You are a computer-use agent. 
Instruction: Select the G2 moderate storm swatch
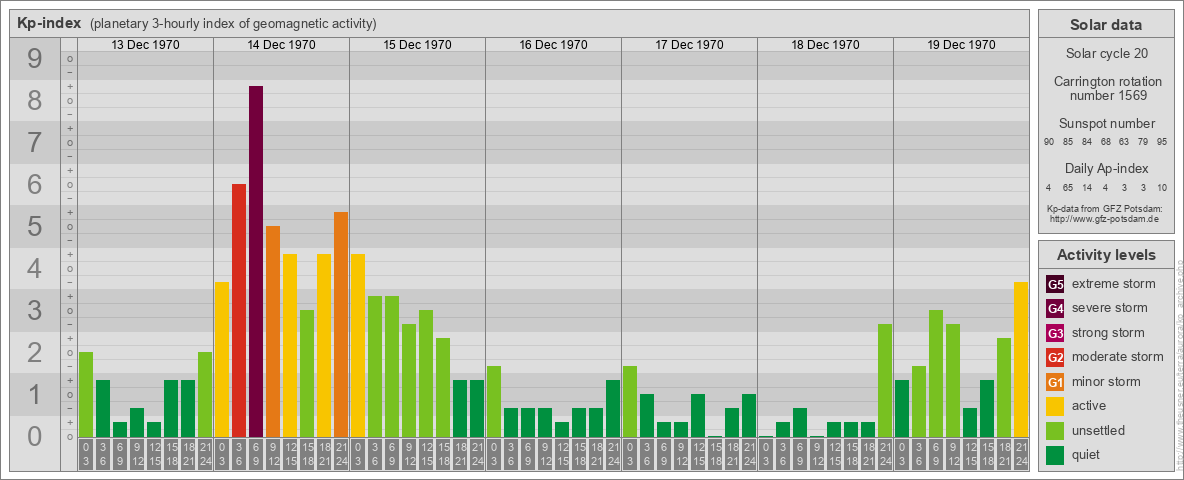coord(1055,357)
